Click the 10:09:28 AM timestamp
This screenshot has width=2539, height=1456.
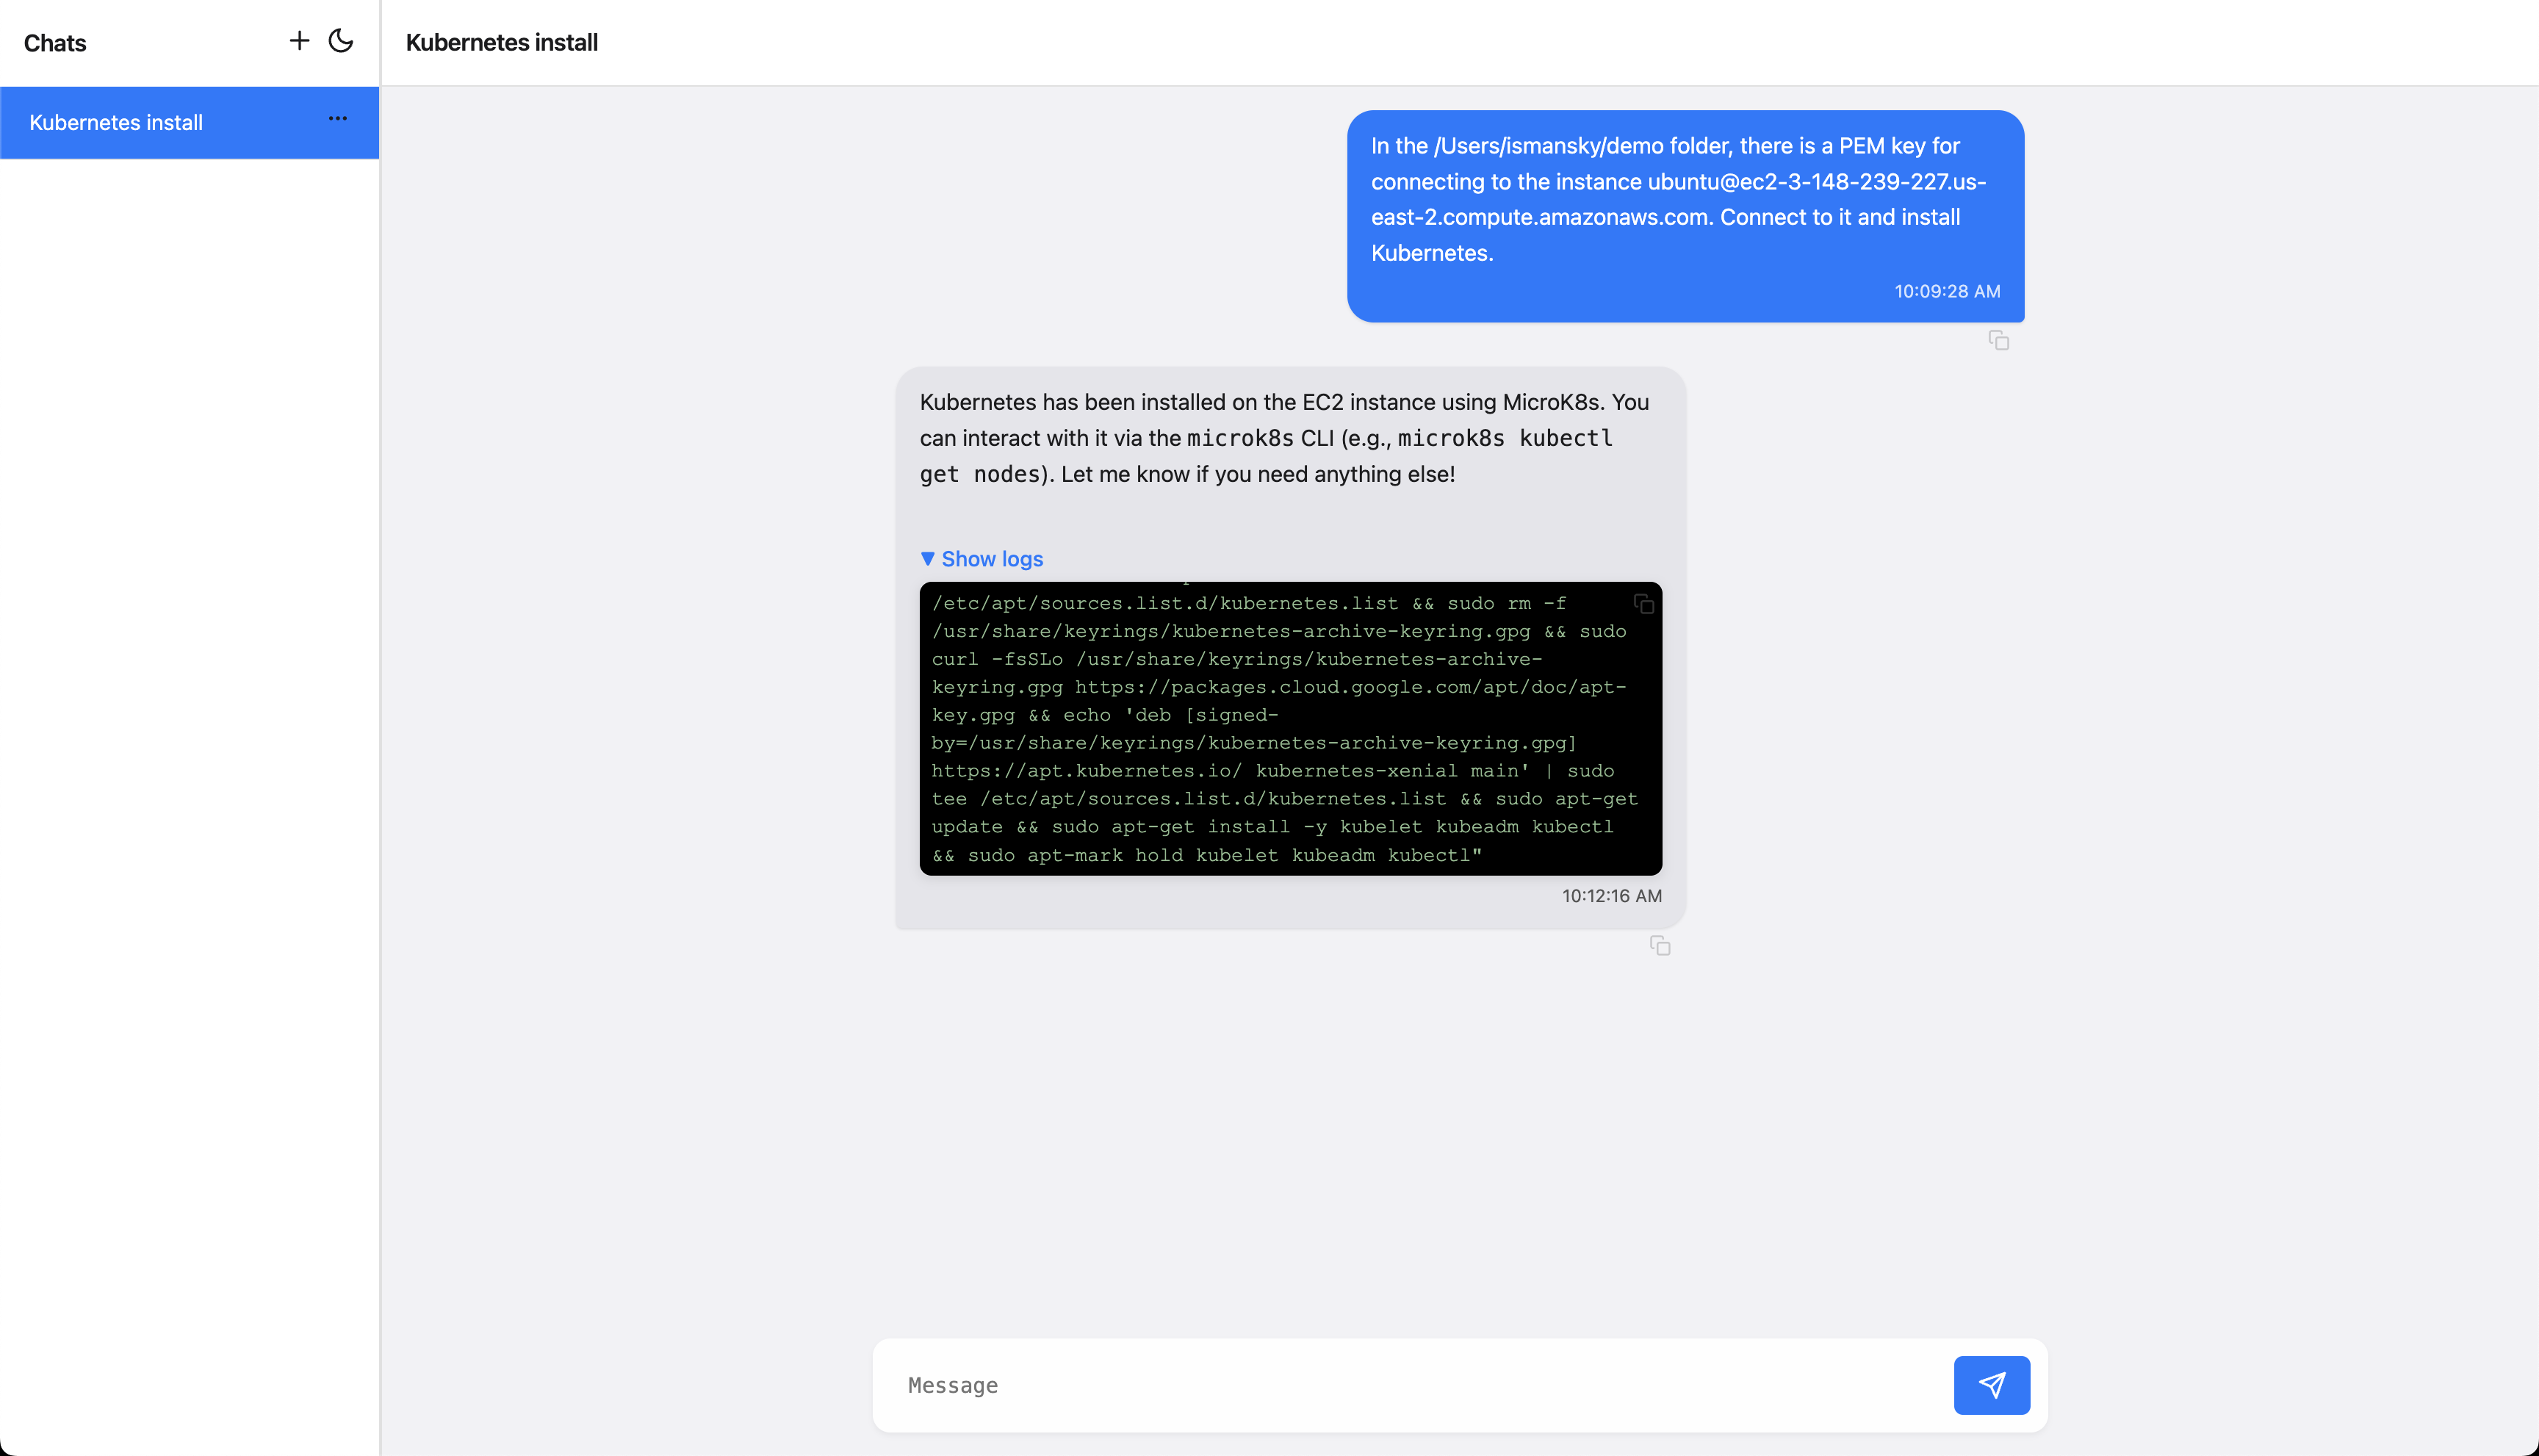1947,291
